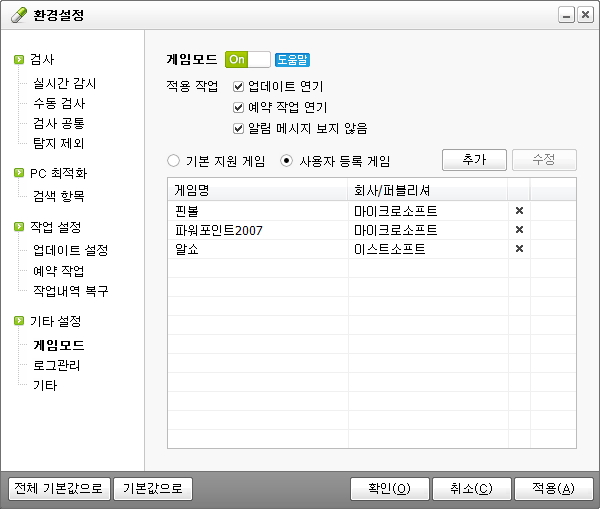Open 실시간 감시 settings in sidebar
The height and width of the screenshot is (509, 600).
pyautogui.click(x=64, y=84)
